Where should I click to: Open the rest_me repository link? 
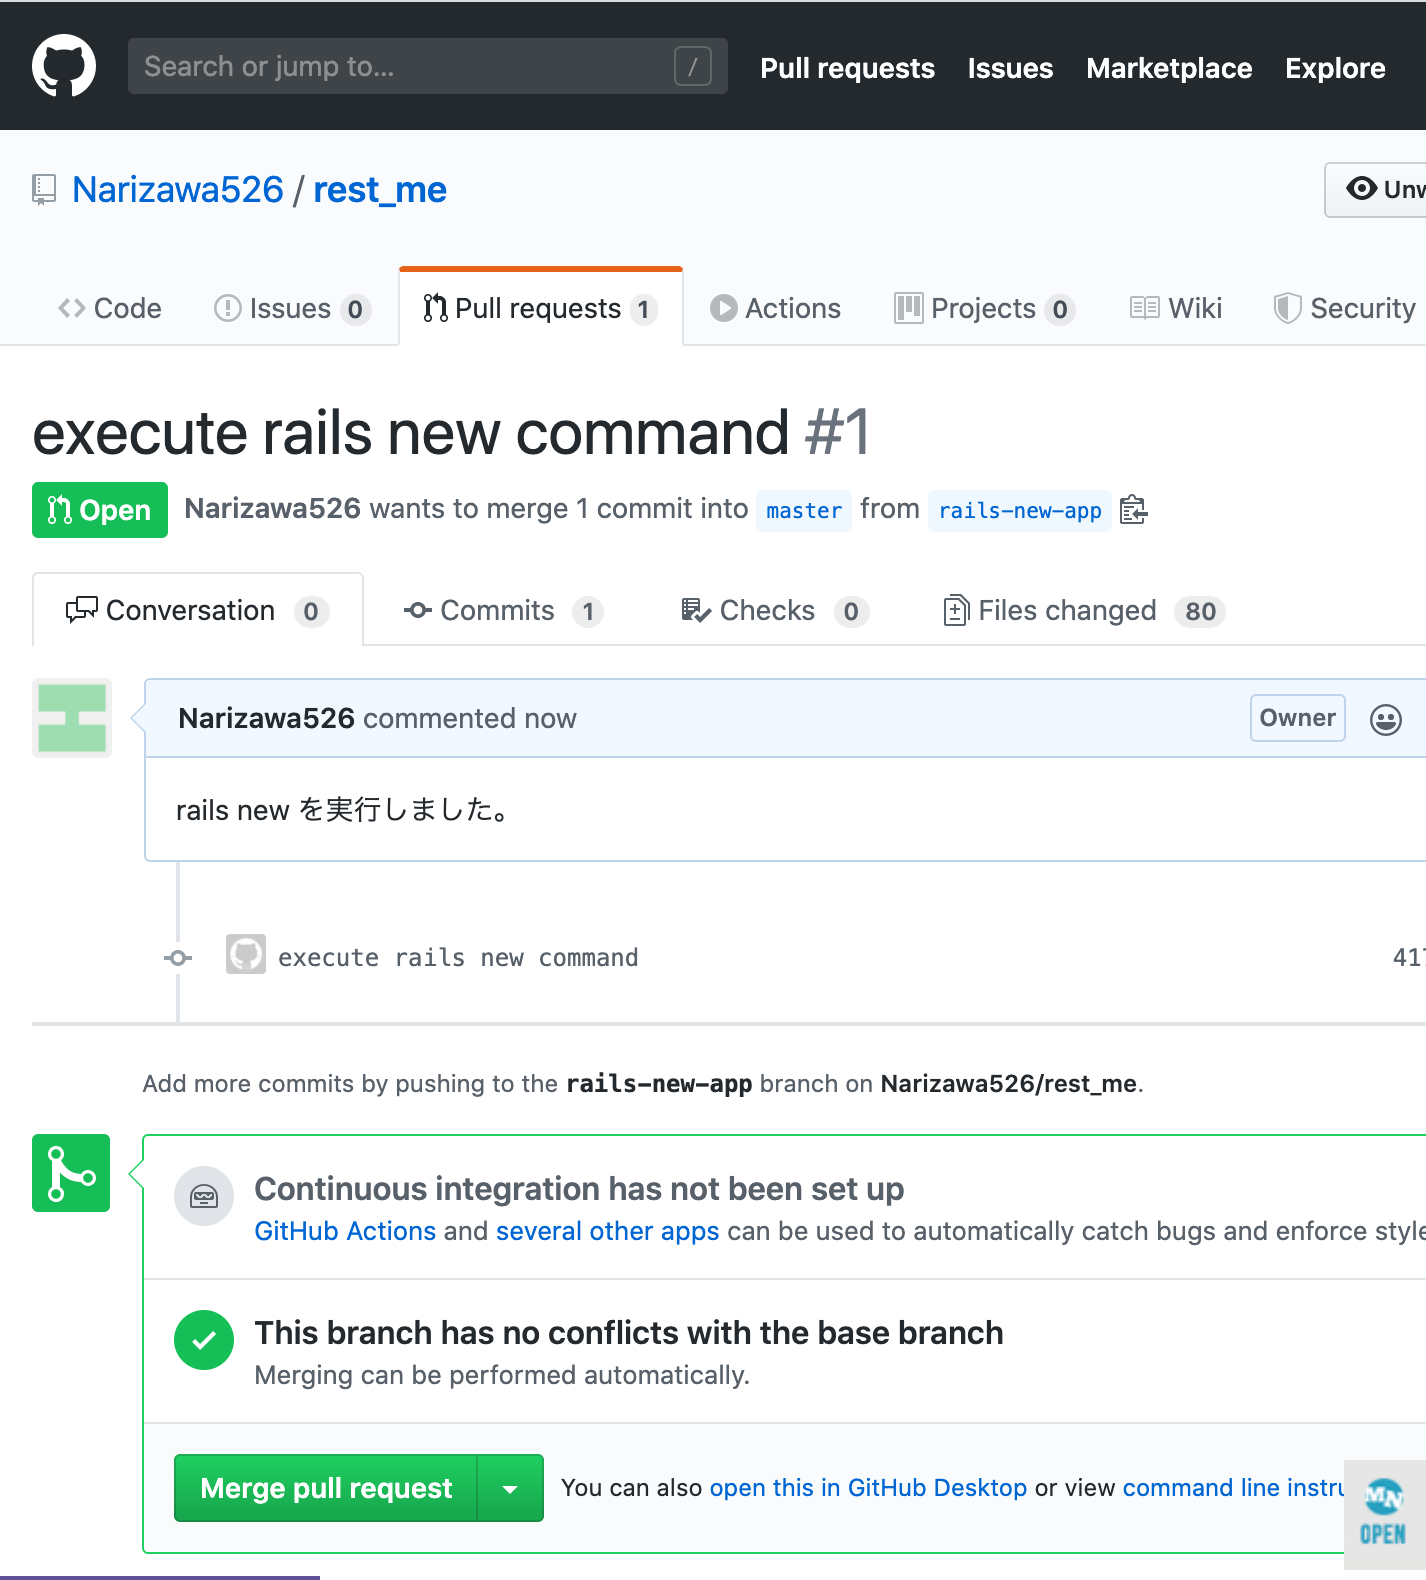point(380,189)
